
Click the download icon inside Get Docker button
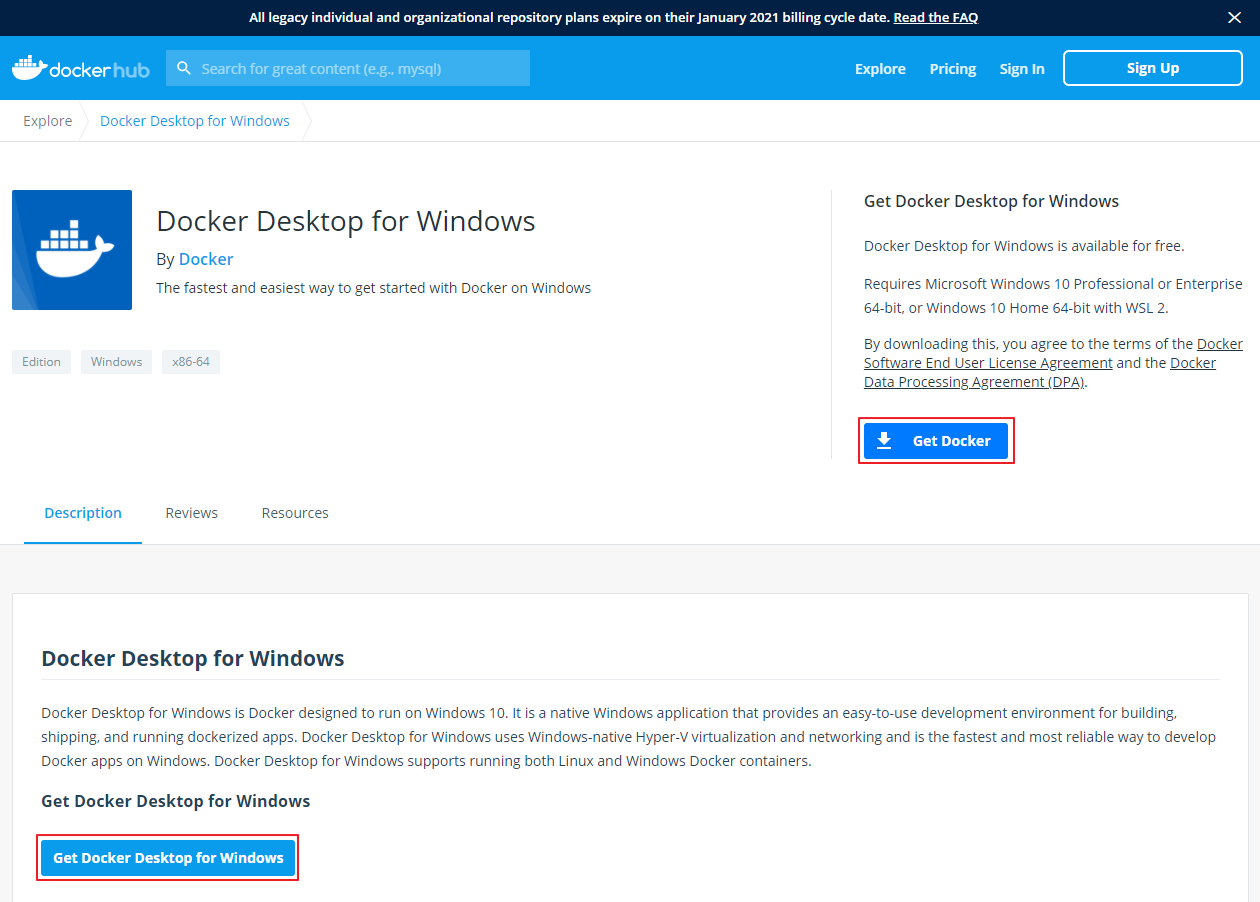click(886, 440)
